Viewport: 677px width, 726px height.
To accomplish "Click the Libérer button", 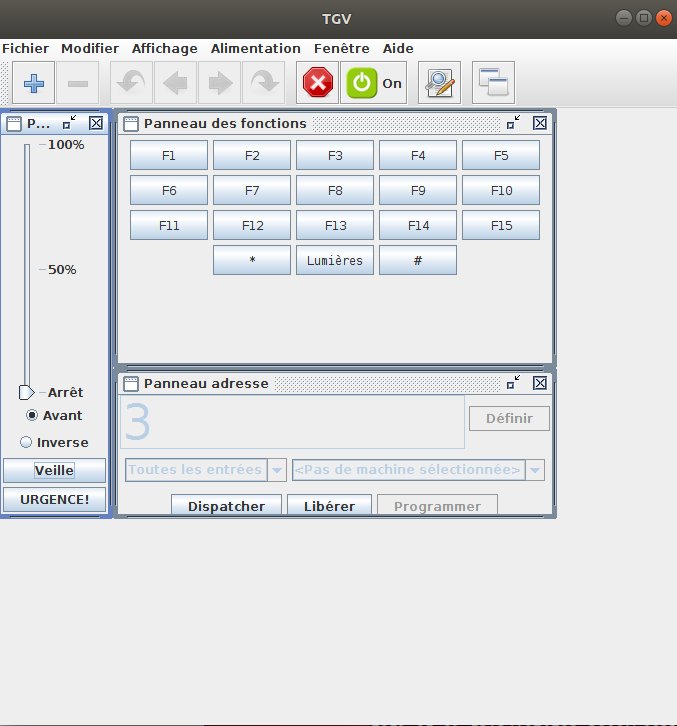I will click(329, 505).
